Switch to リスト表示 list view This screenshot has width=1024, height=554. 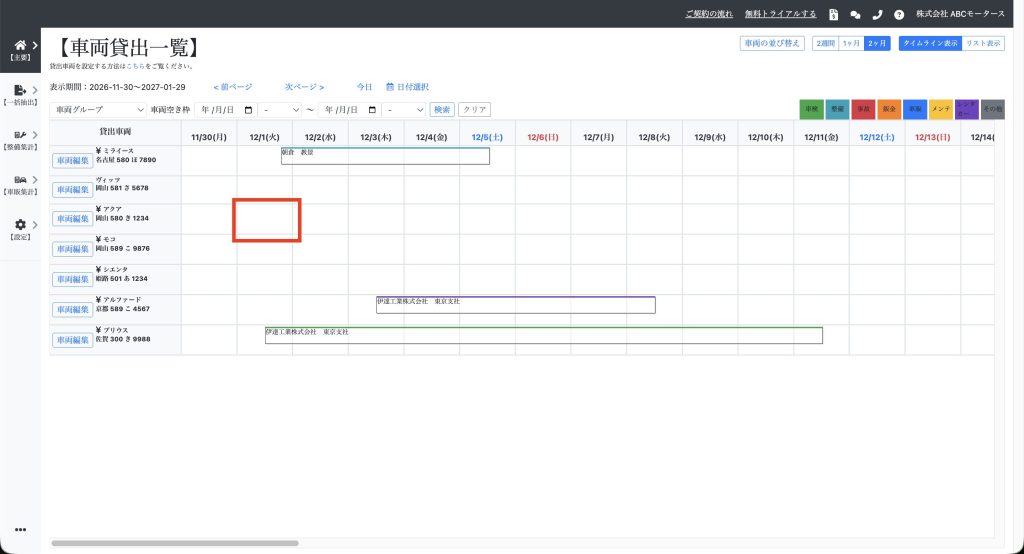tap(983, 43)
